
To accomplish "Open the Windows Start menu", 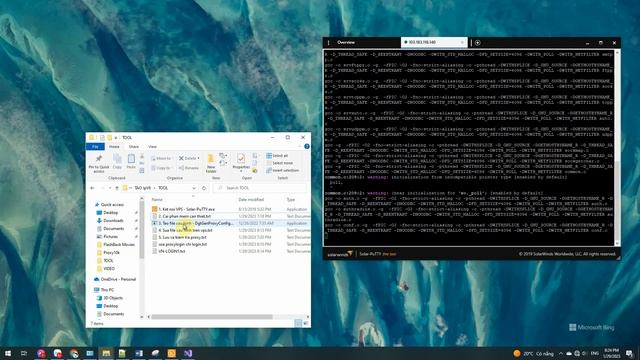I will 8,353.
